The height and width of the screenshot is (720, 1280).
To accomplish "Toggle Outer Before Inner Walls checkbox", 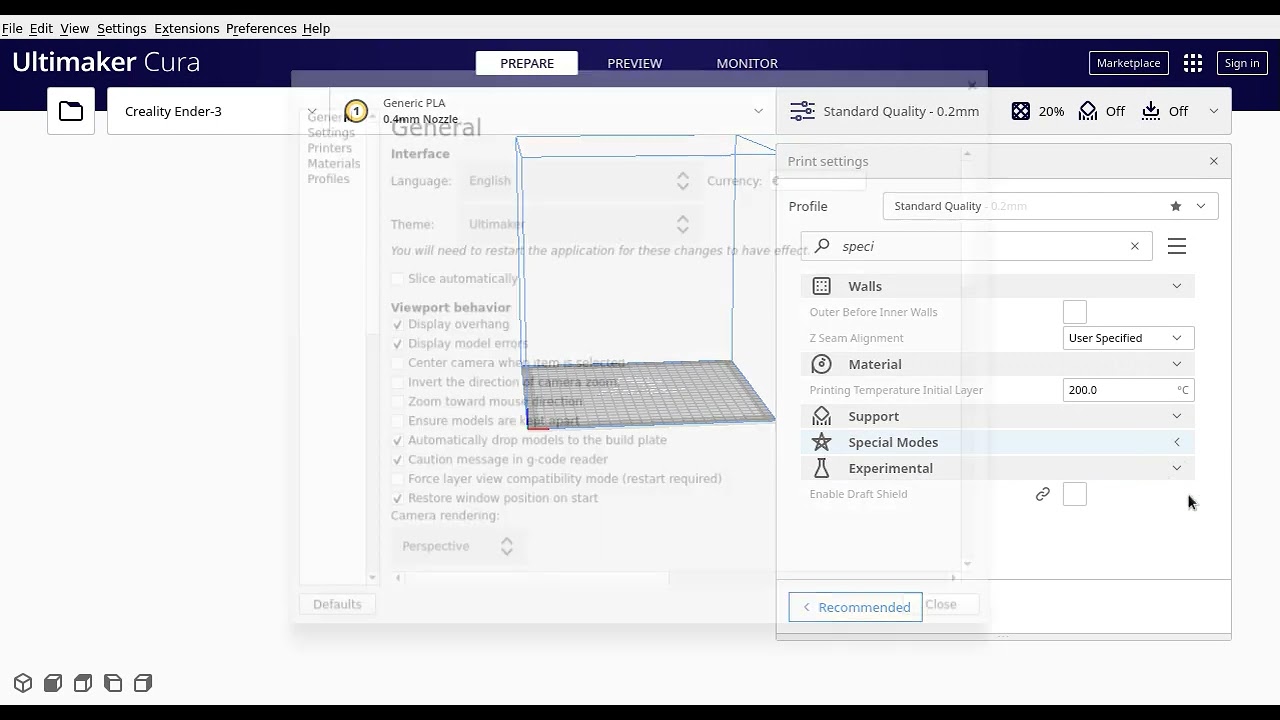I will coord(1075,312).
